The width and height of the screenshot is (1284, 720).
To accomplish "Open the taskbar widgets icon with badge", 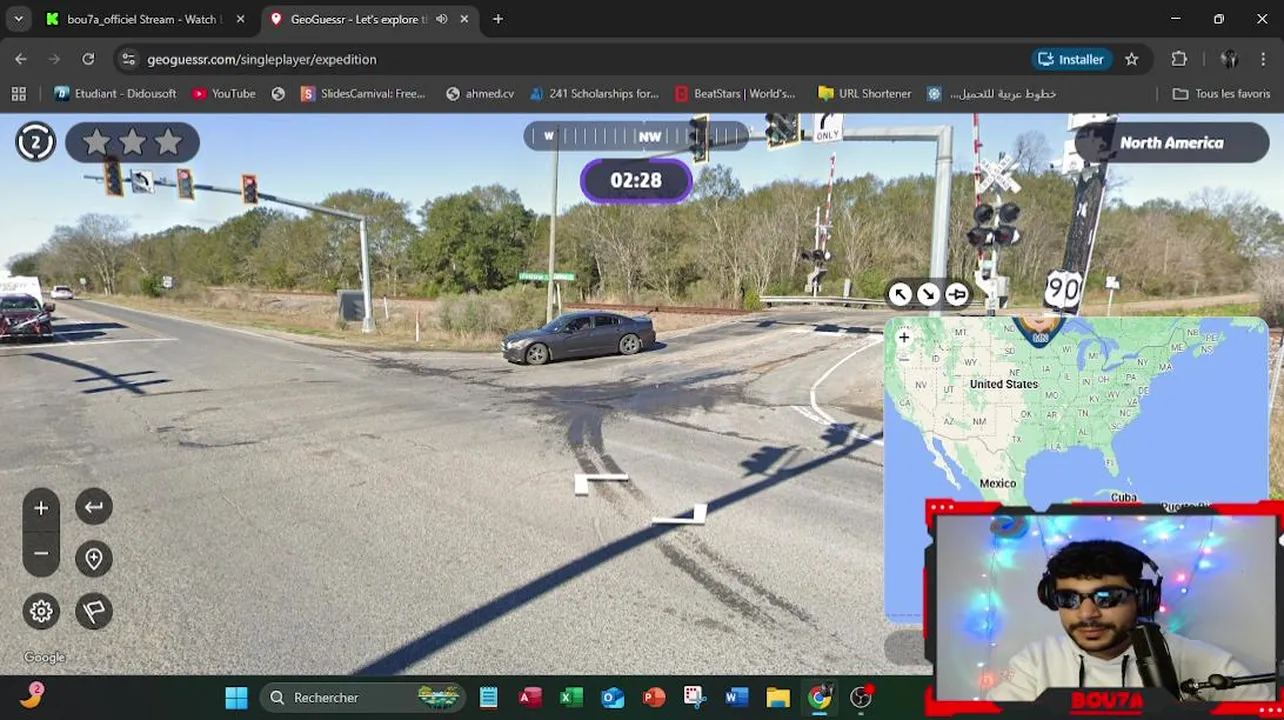I will 31,696.
